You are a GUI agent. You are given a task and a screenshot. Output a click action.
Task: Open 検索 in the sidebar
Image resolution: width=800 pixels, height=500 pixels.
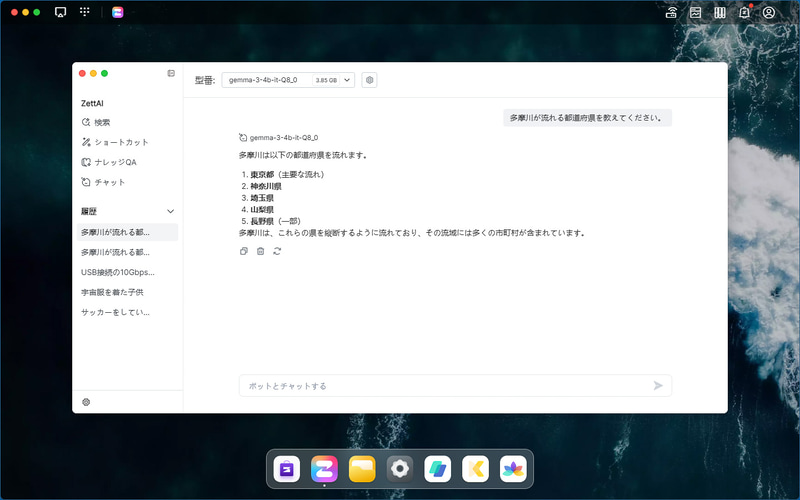coord(96,122)
